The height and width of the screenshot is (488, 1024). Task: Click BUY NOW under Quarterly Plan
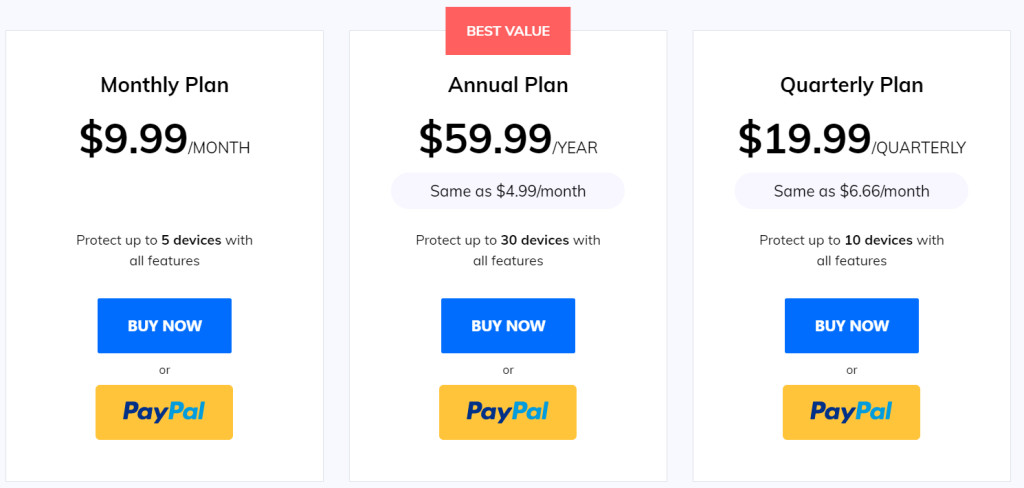(852, 325)
